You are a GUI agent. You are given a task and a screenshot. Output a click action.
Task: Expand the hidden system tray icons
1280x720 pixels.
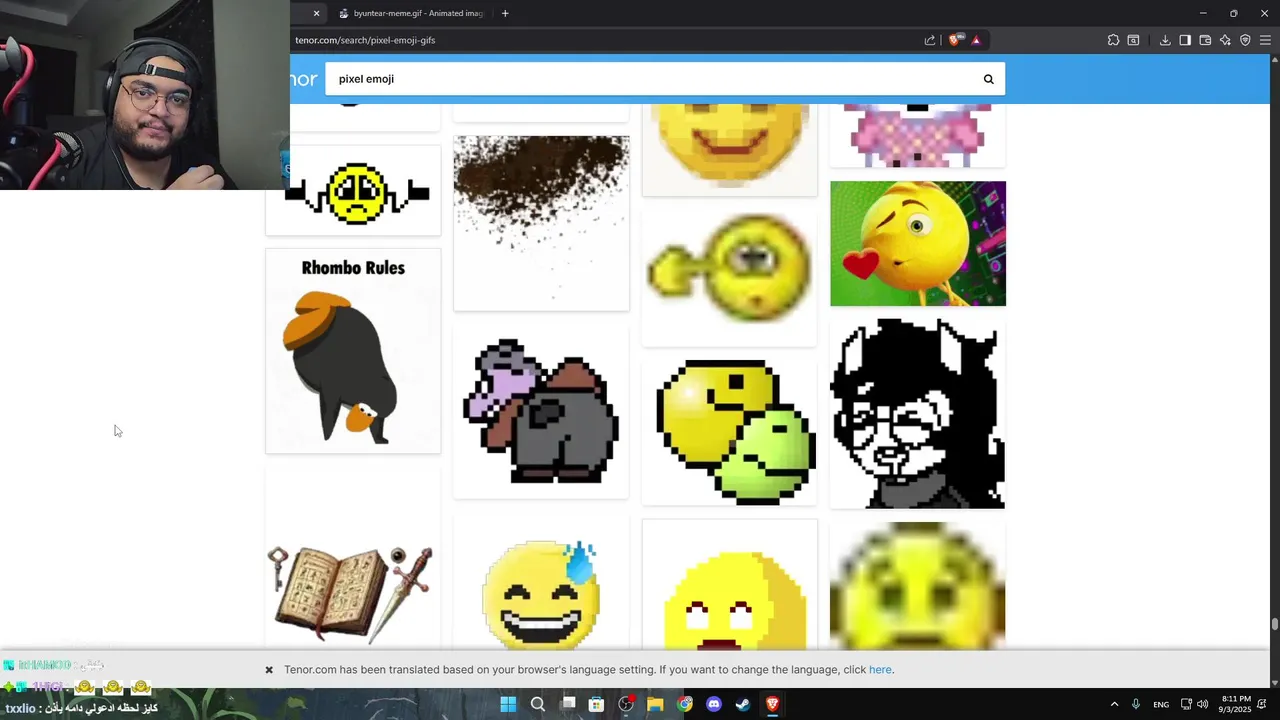point(1114,704)
